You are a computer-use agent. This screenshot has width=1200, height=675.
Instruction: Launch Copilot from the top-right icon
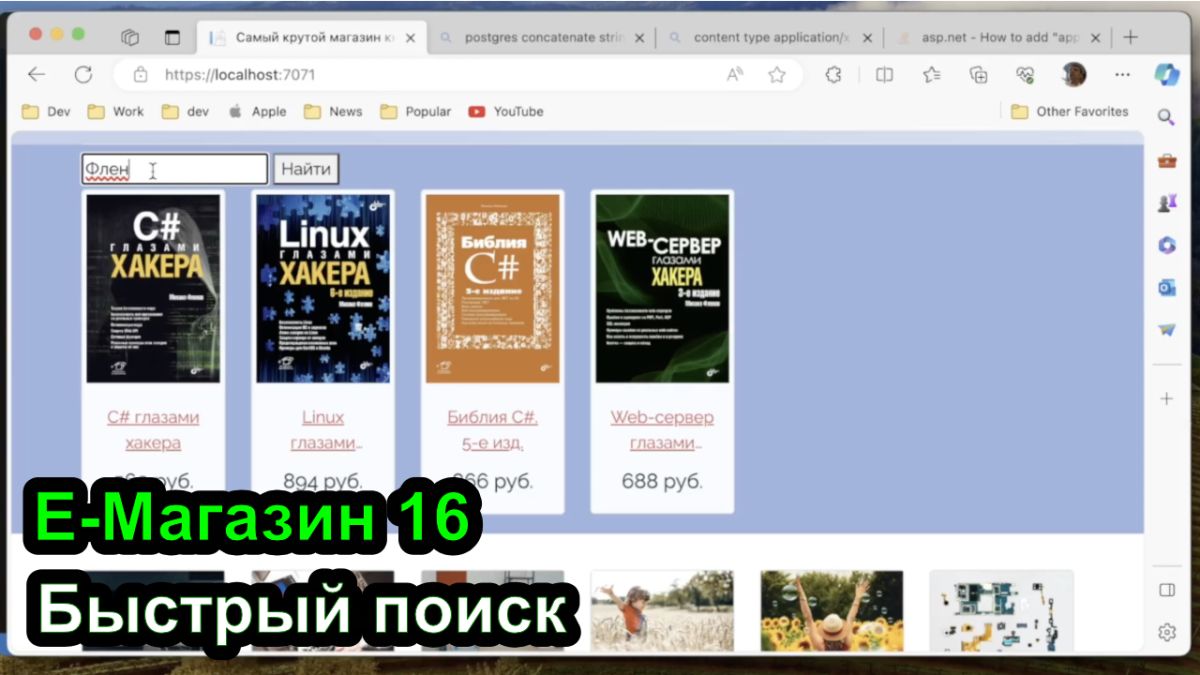(1166, 74)
